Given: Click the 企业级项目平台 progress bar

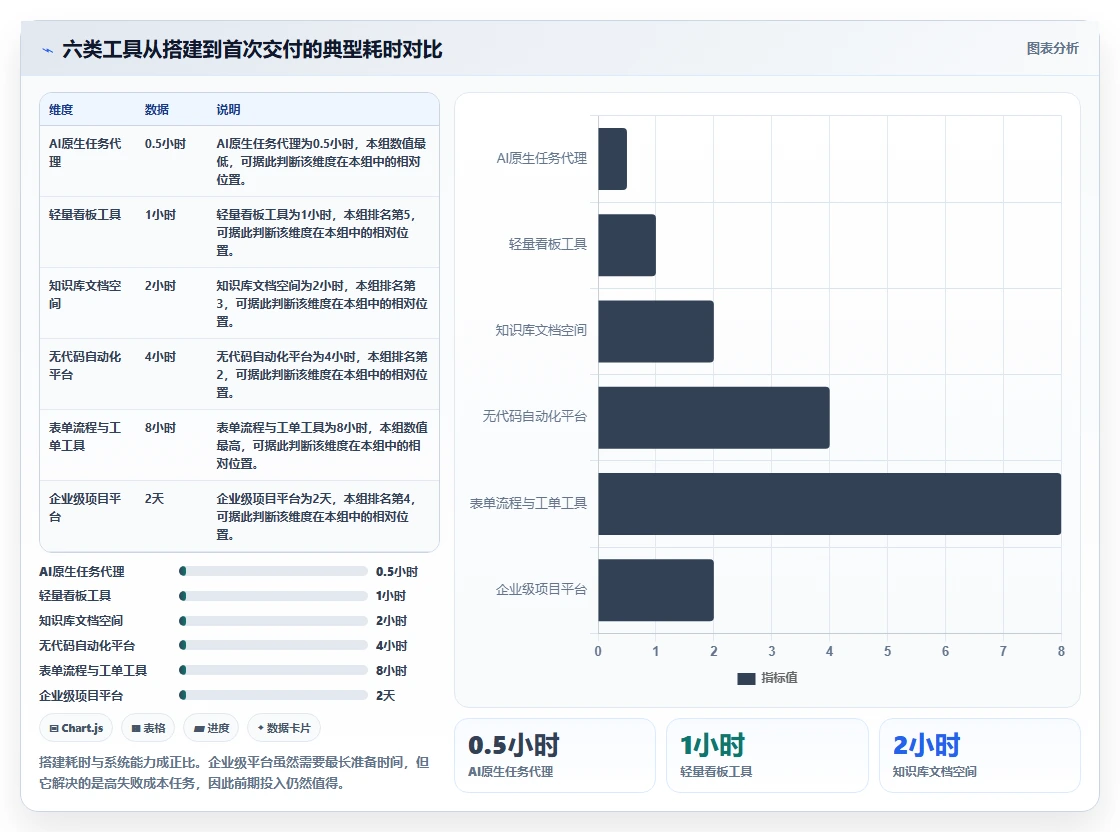Looking at the screenshot, I should (273, 696).
